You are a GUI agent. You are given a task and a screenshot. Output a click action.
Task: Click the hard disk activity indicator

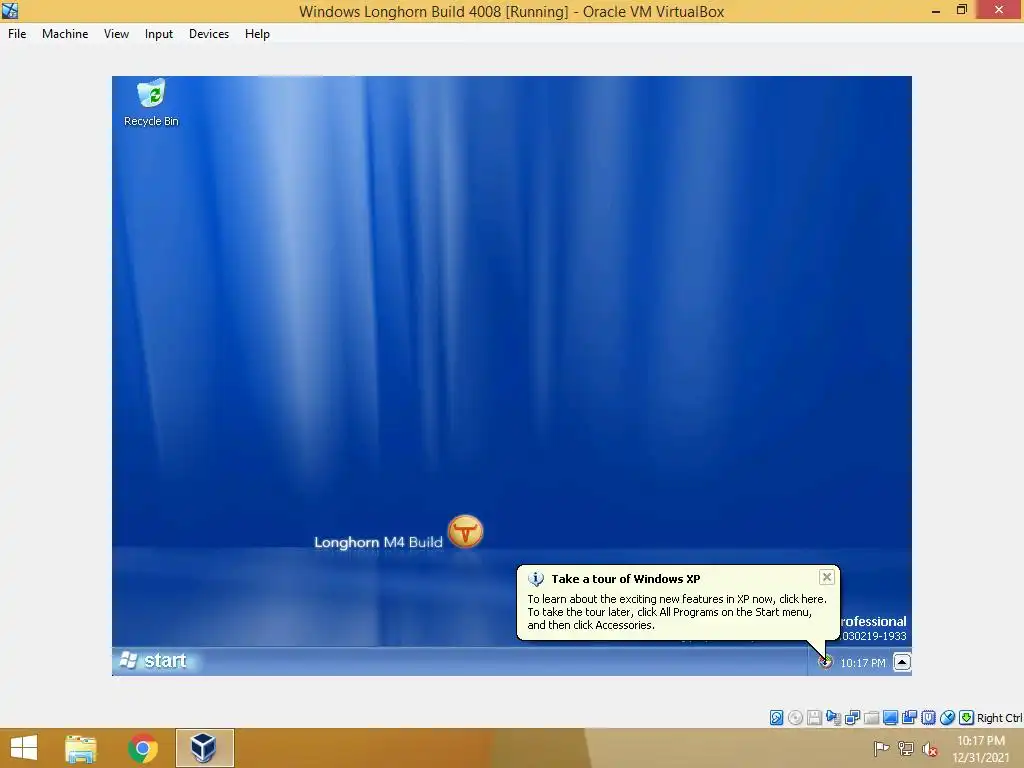click(776, 718)
